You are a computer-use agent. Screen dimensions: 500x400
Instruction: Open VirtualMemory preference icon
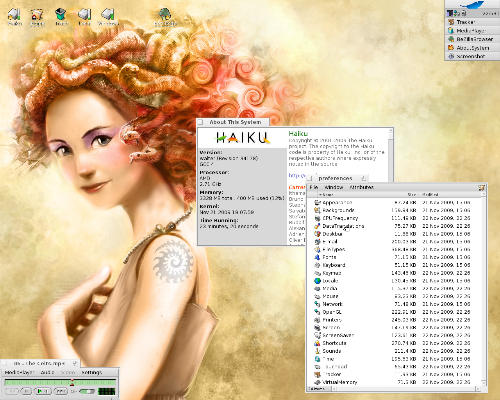click(317, 382)
